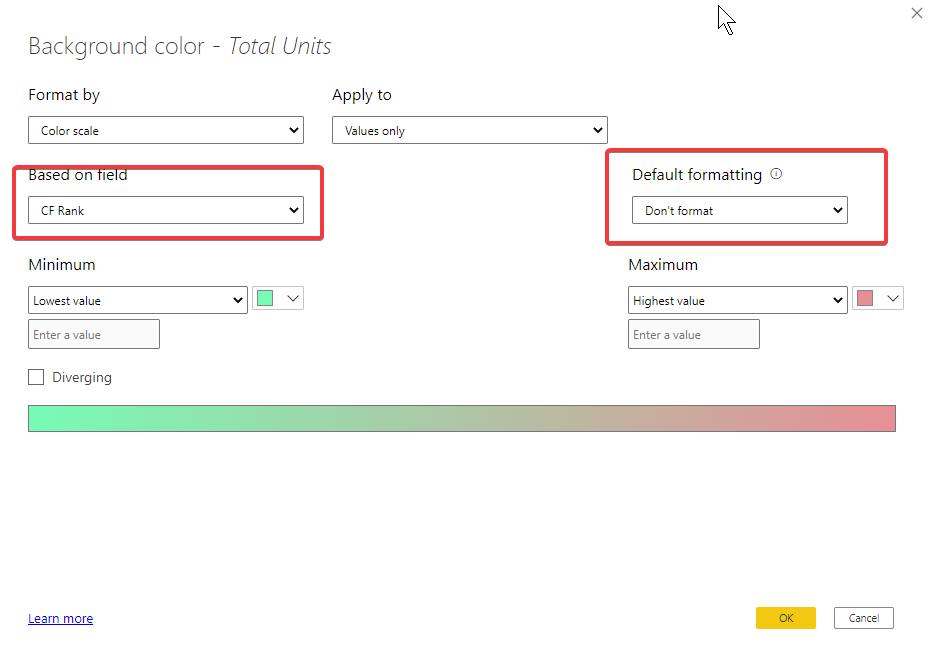Image resolution: width=932 pixels, height=657 pixels.
Task: Open the Learn more link
Action: point(61,618)
